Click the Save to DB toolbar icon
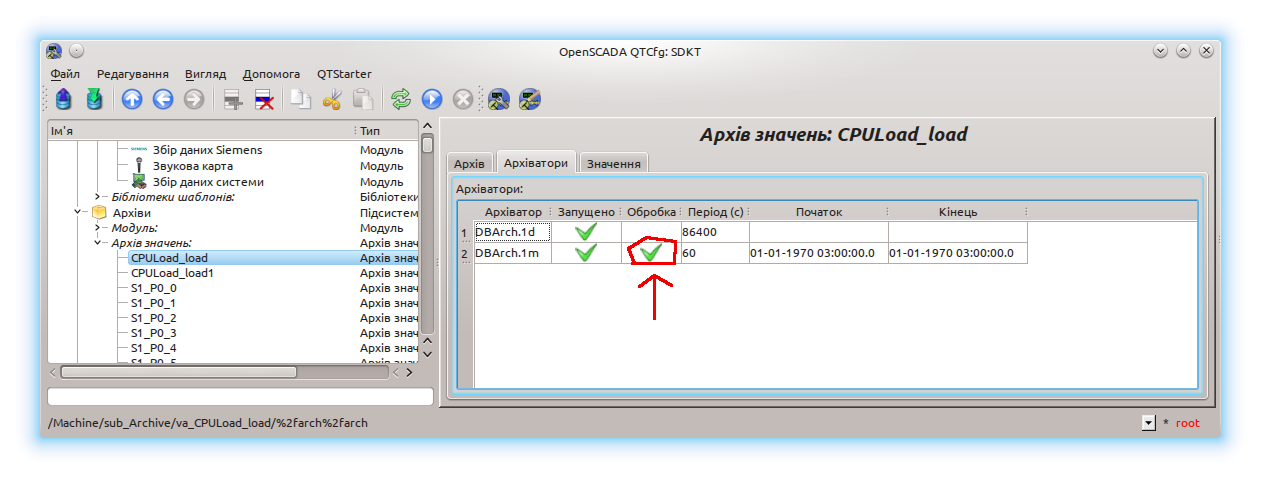 coord(95,99)
